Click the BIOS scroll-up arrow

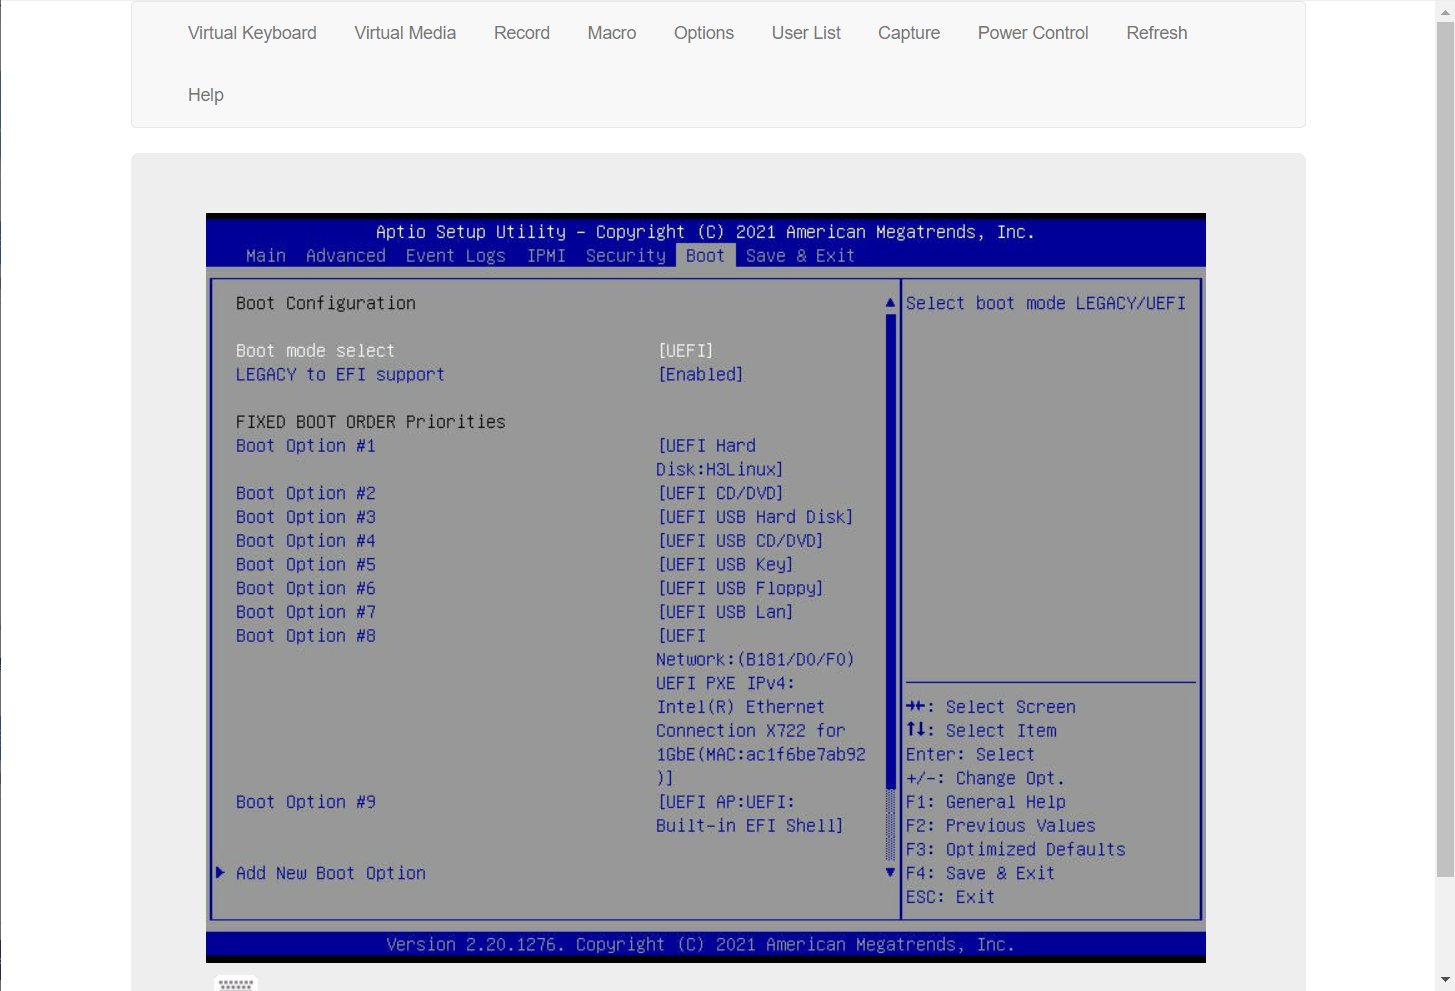[890, 302]
